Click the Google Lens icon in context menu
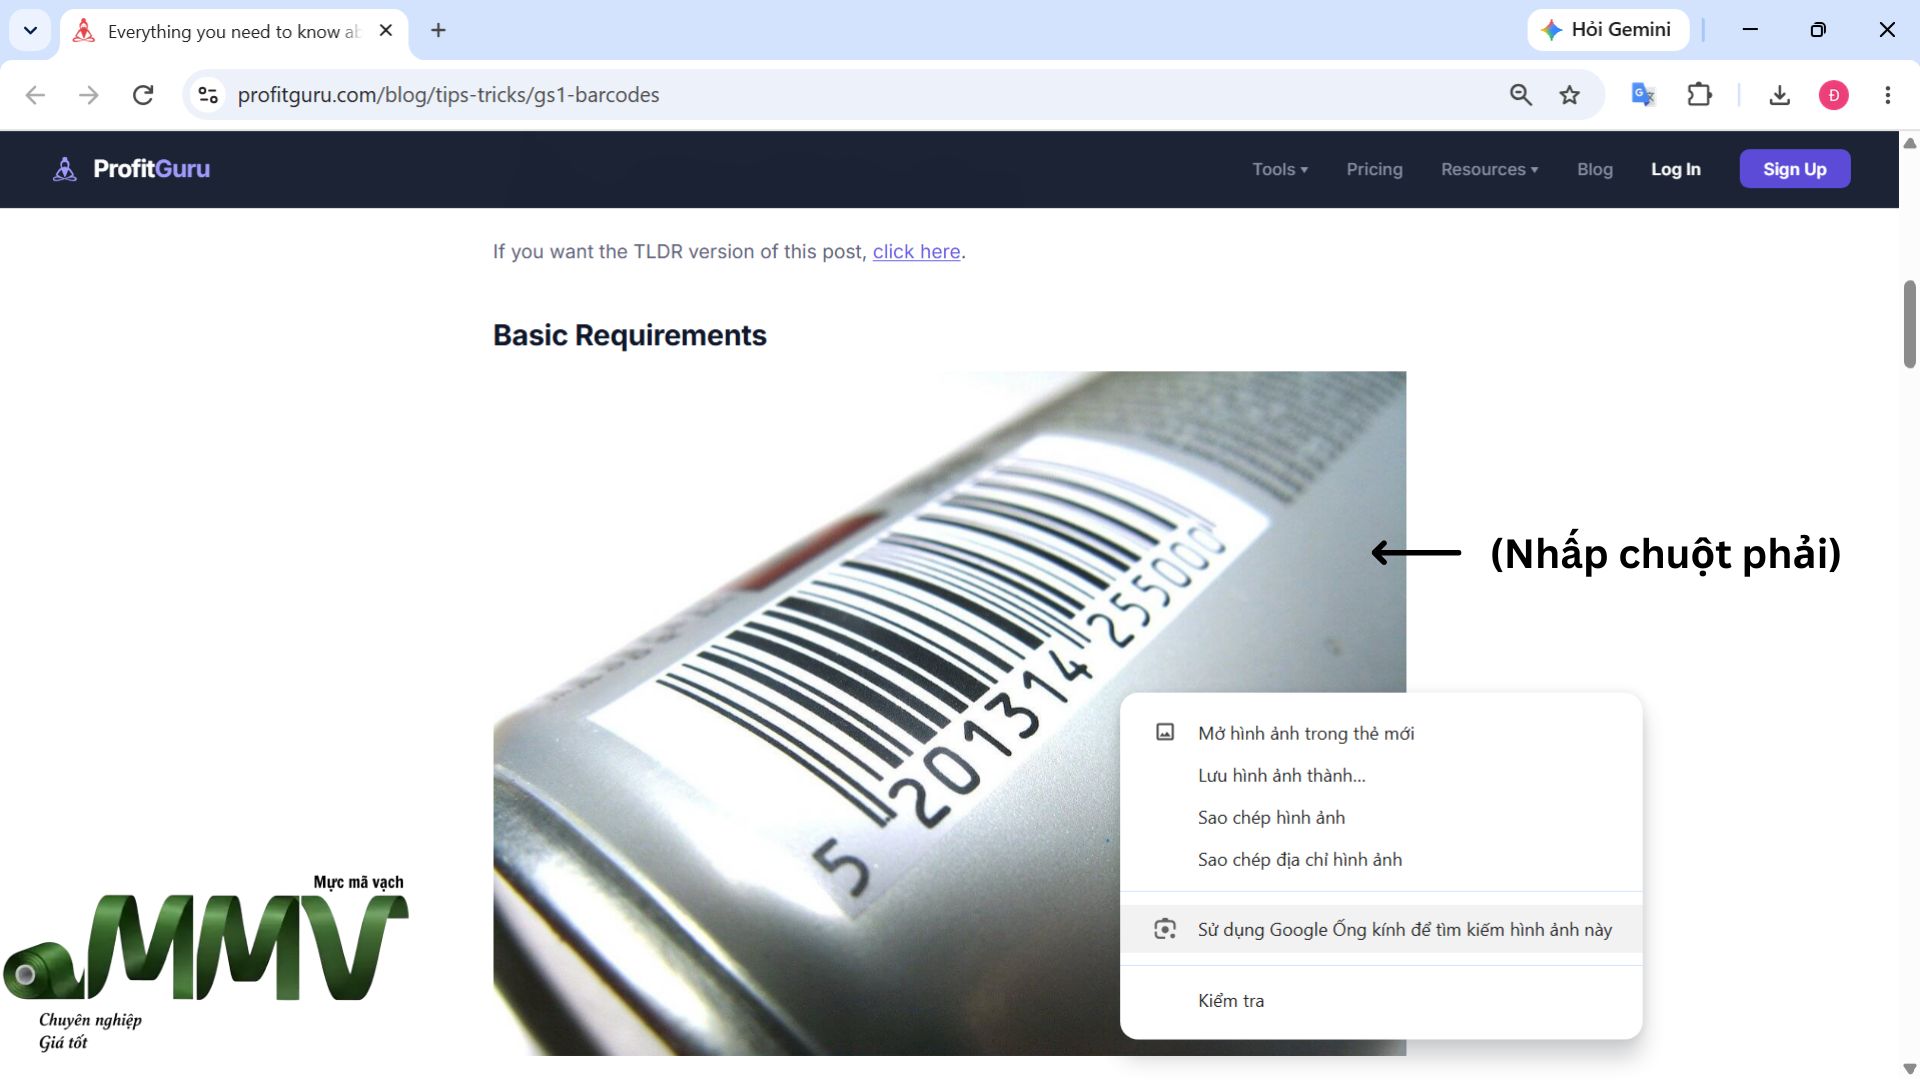 [1165, 929]
